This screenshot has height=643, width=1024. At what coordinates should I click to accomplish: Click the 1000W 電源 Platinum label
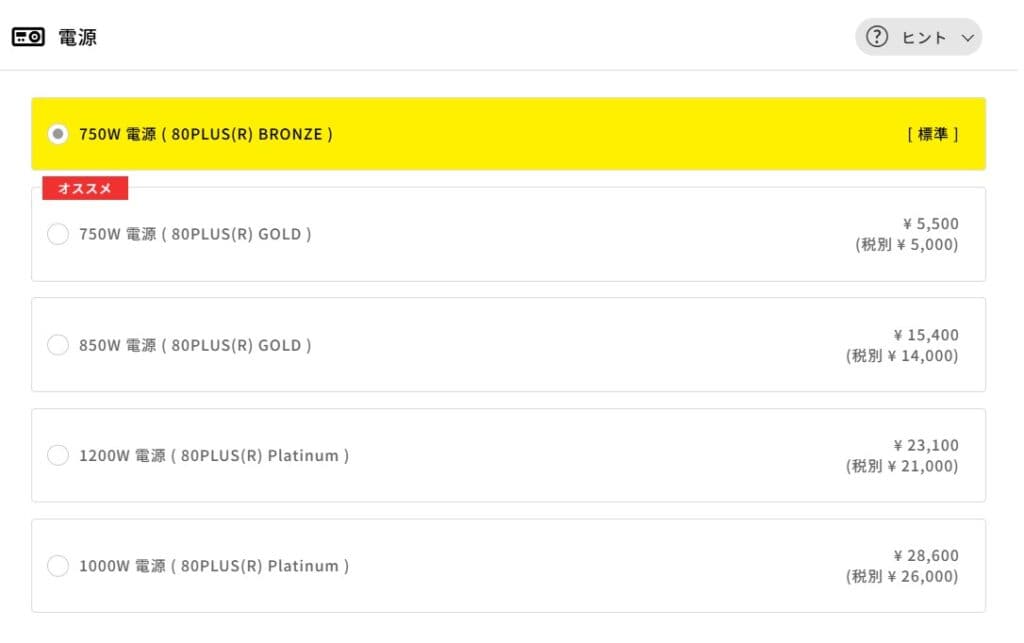[214, 566]
